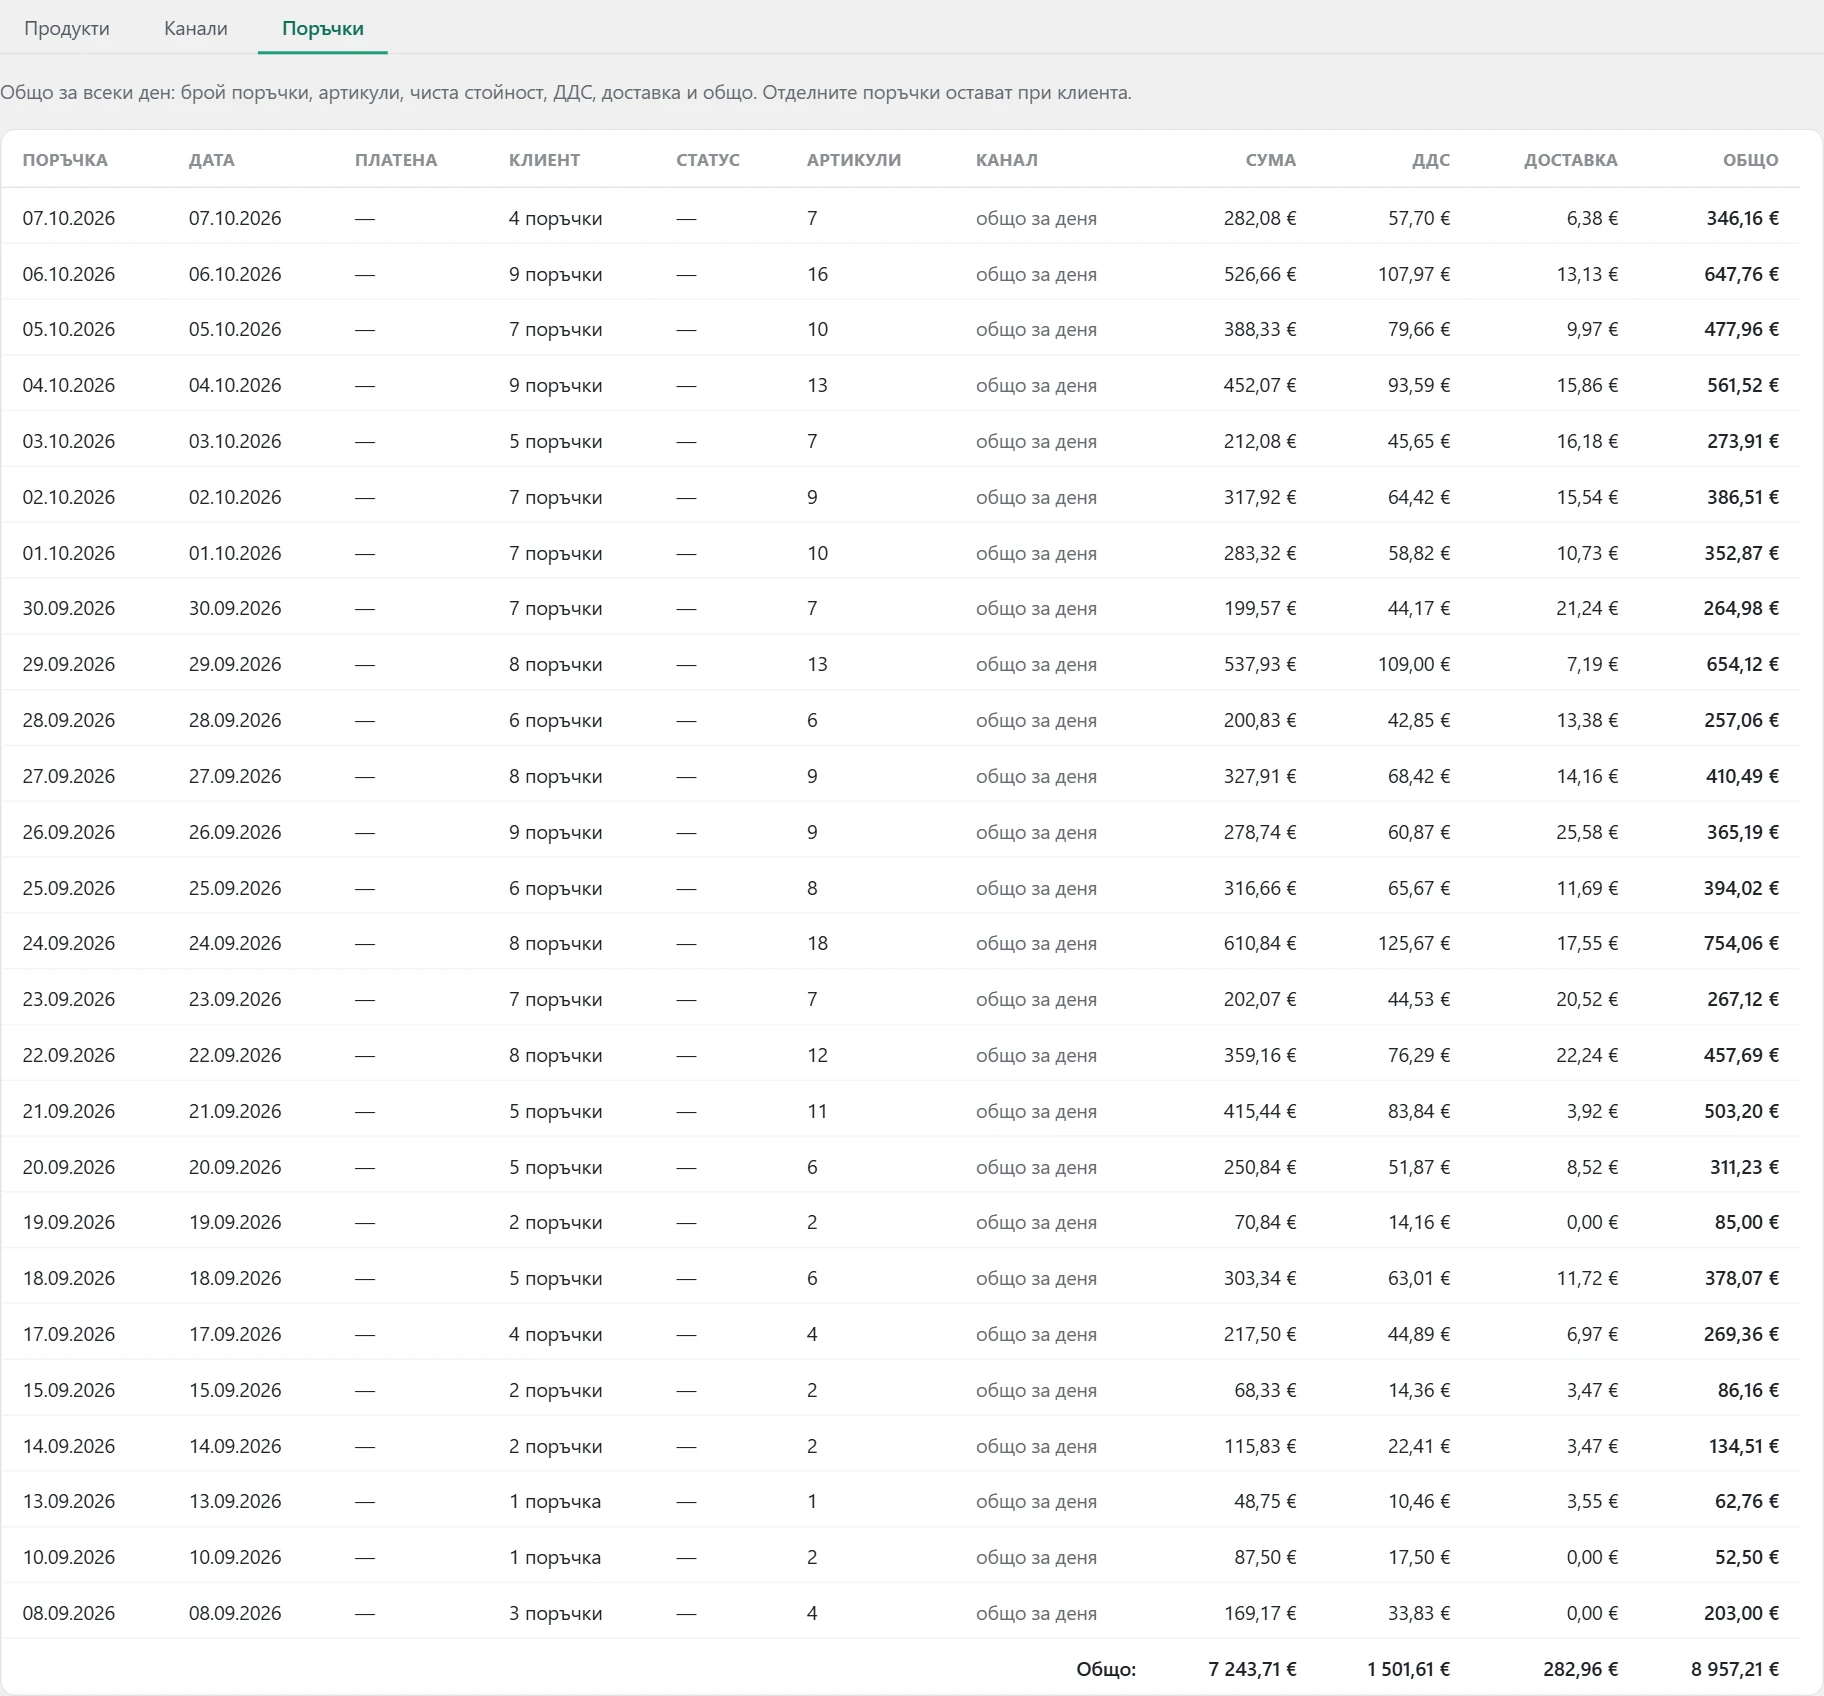Click the ПОРЪЧКА column header
Screen dimensions: 1824x1696
point(65,160)
